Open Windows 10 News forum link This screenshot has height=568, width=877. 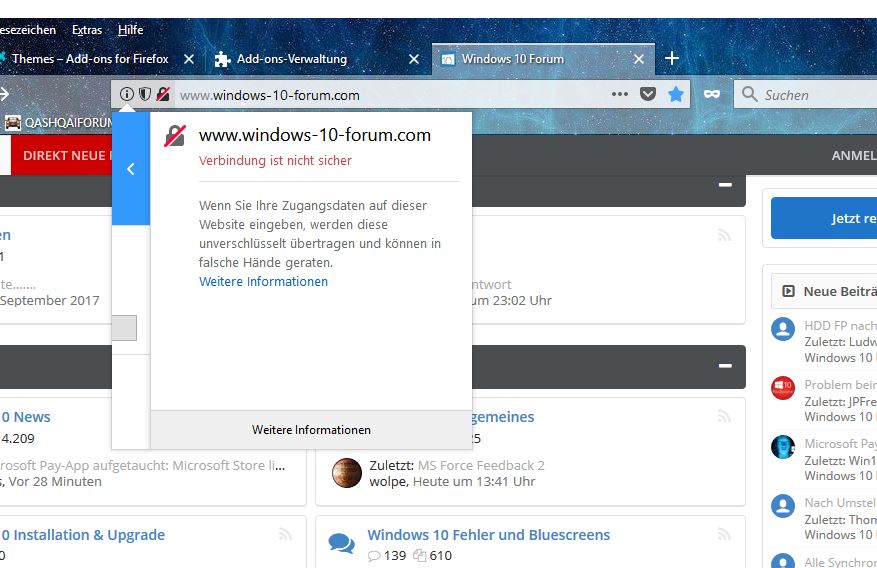(26, 417)
